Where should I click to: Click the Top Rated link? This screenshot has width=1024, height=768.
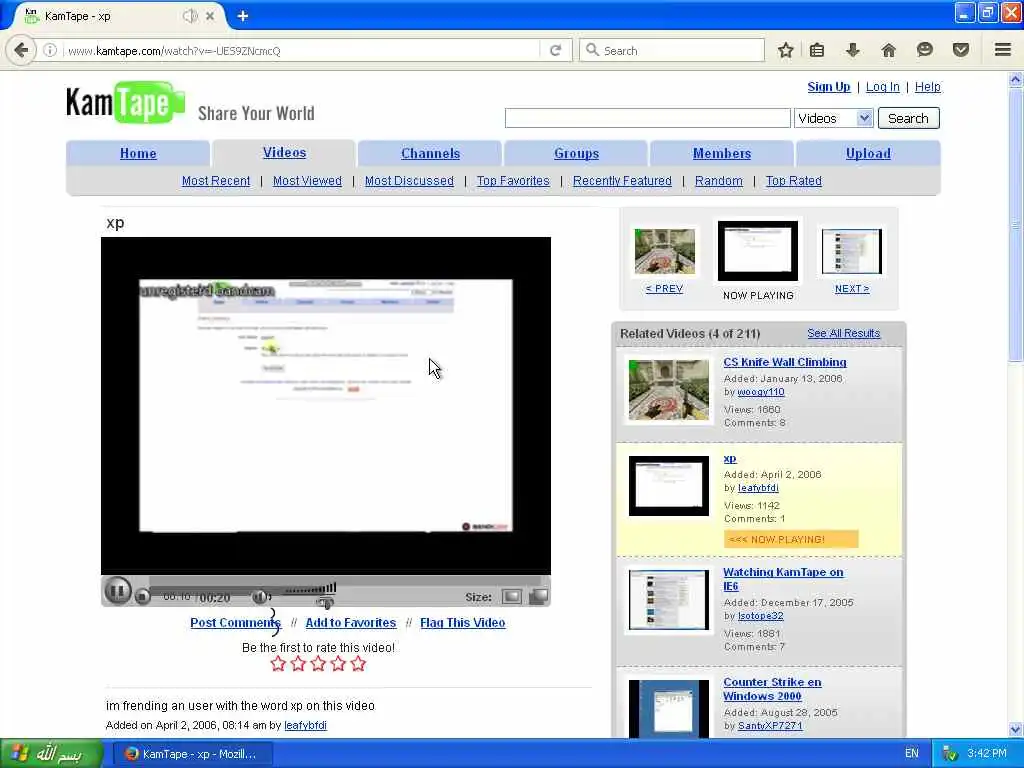793,181
